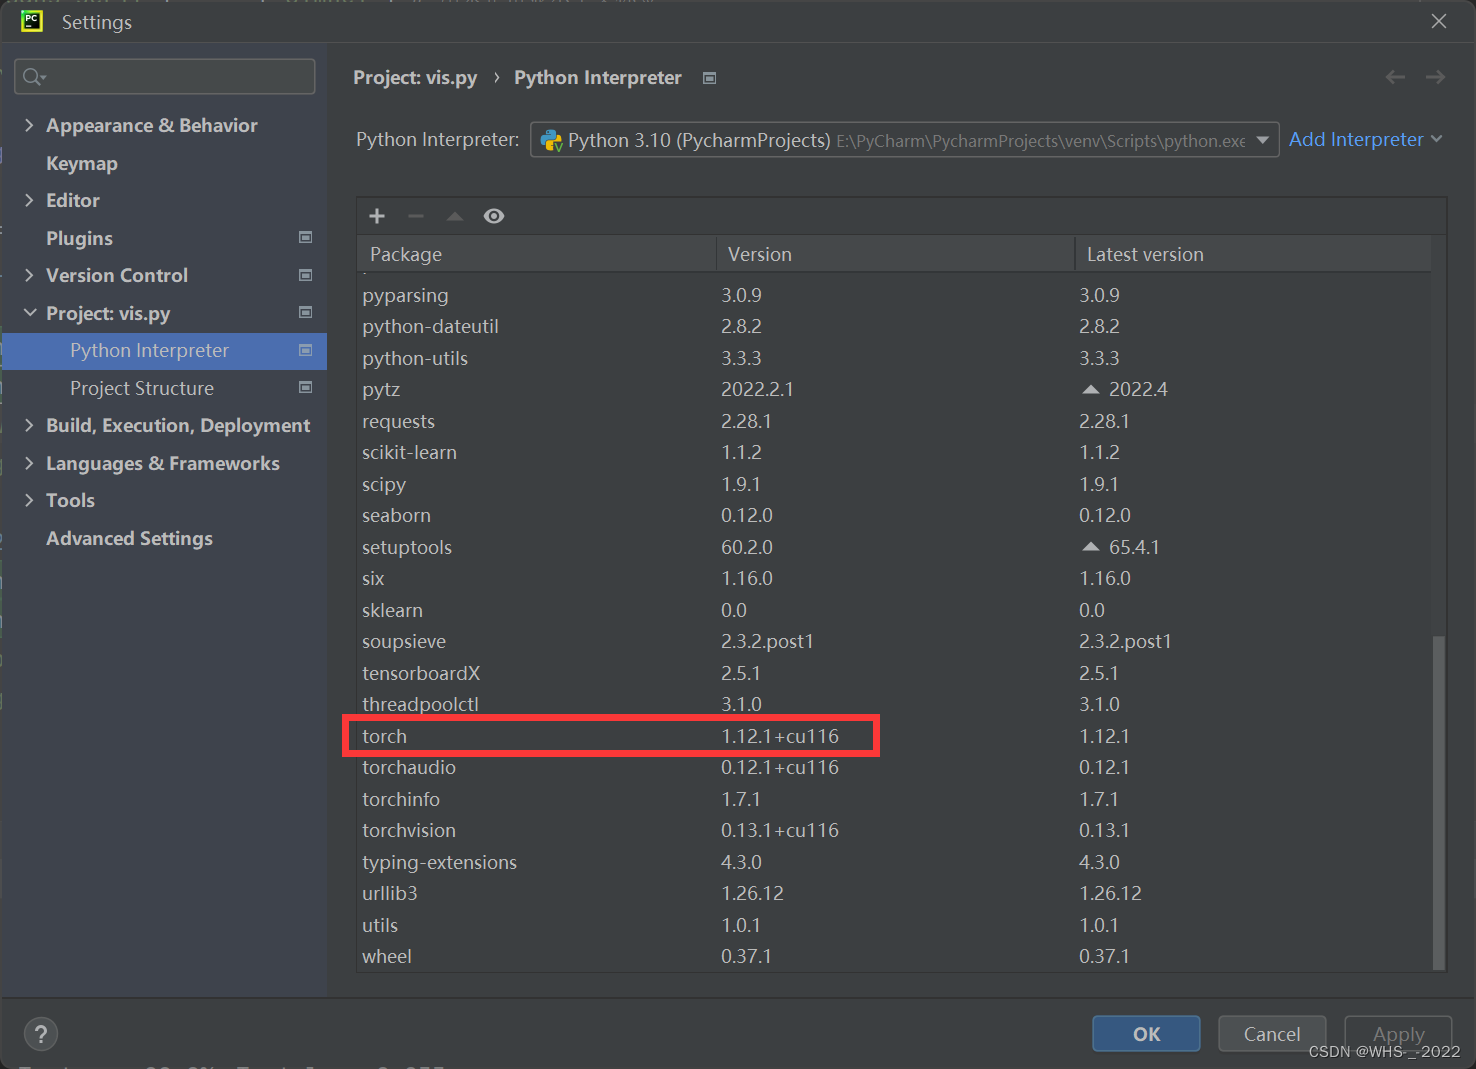The image size is (1476, 1069).
Task: Click the OK button
Action: click(x=1146, y=1034)
